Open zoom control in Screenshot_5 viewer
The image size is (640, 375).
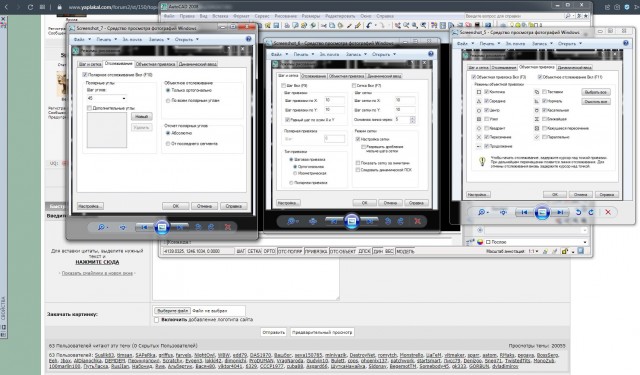[483, 212]
